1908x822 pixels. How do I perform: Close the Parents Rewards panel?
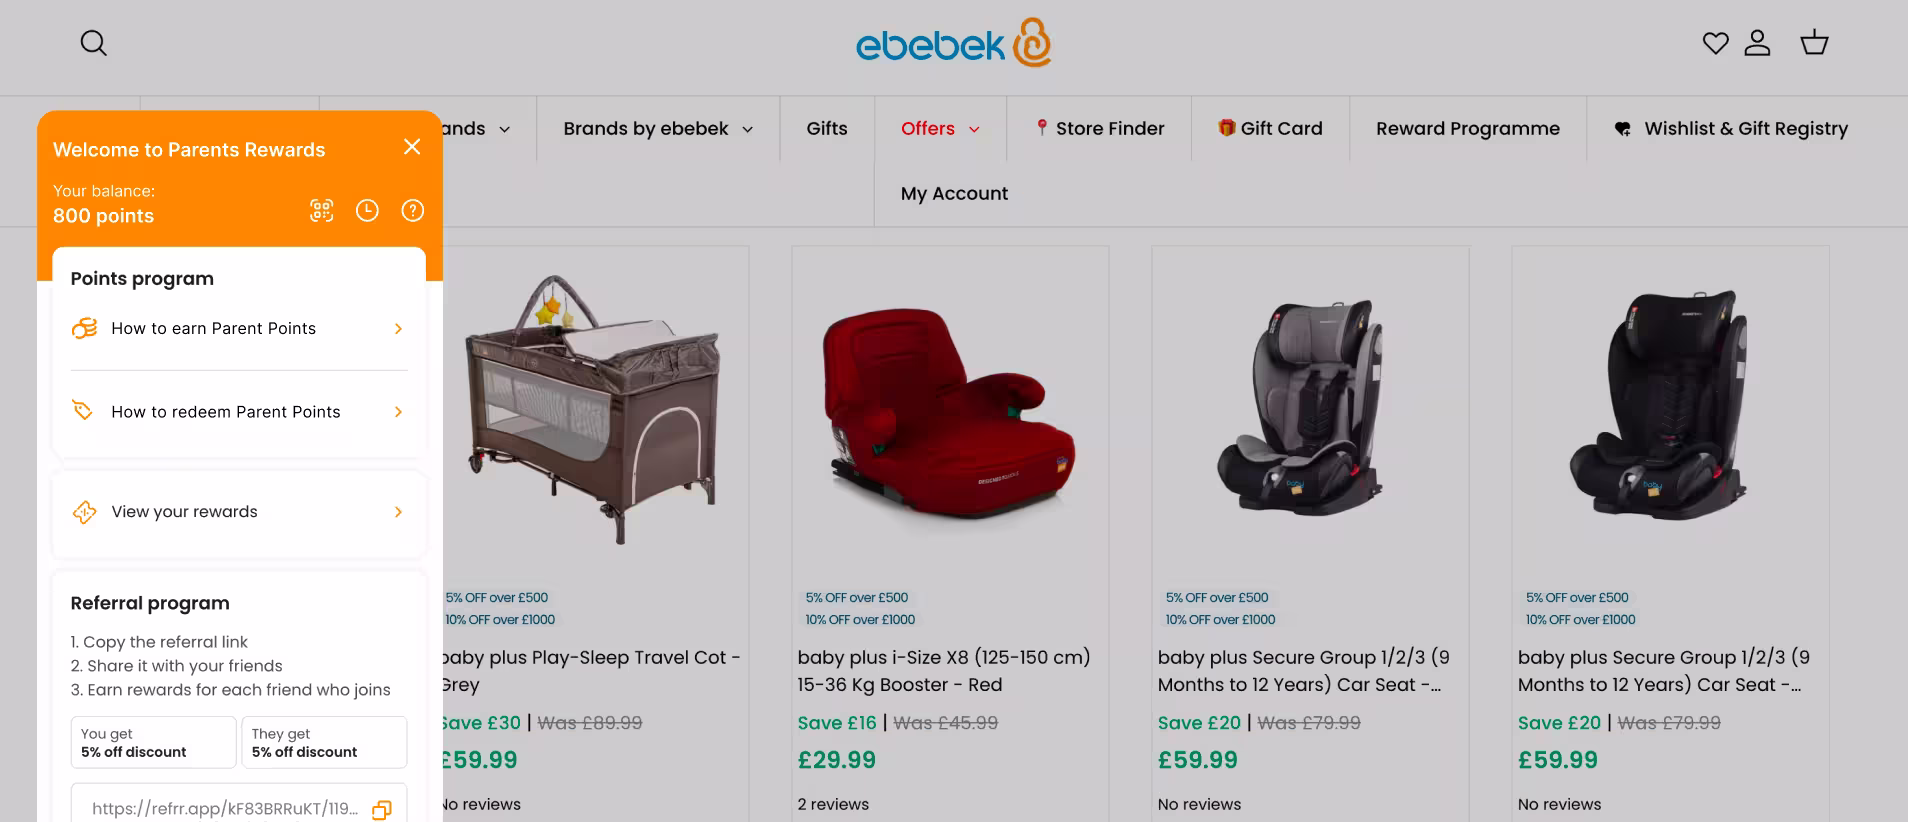(x=411, y=147)
